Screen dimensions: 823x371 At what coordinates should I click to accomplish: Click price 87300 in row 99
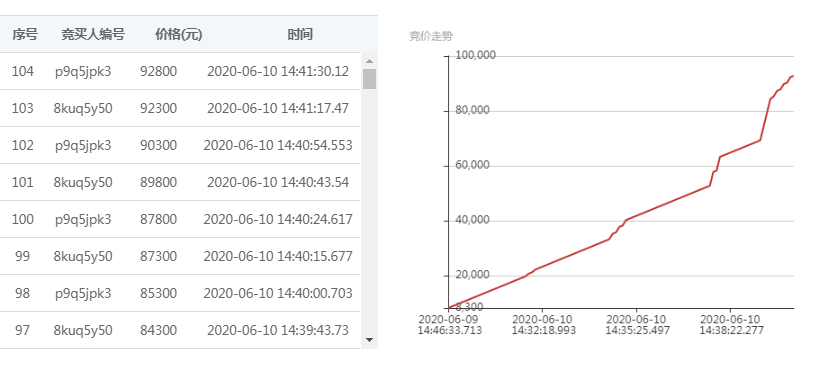pos(159,257)
